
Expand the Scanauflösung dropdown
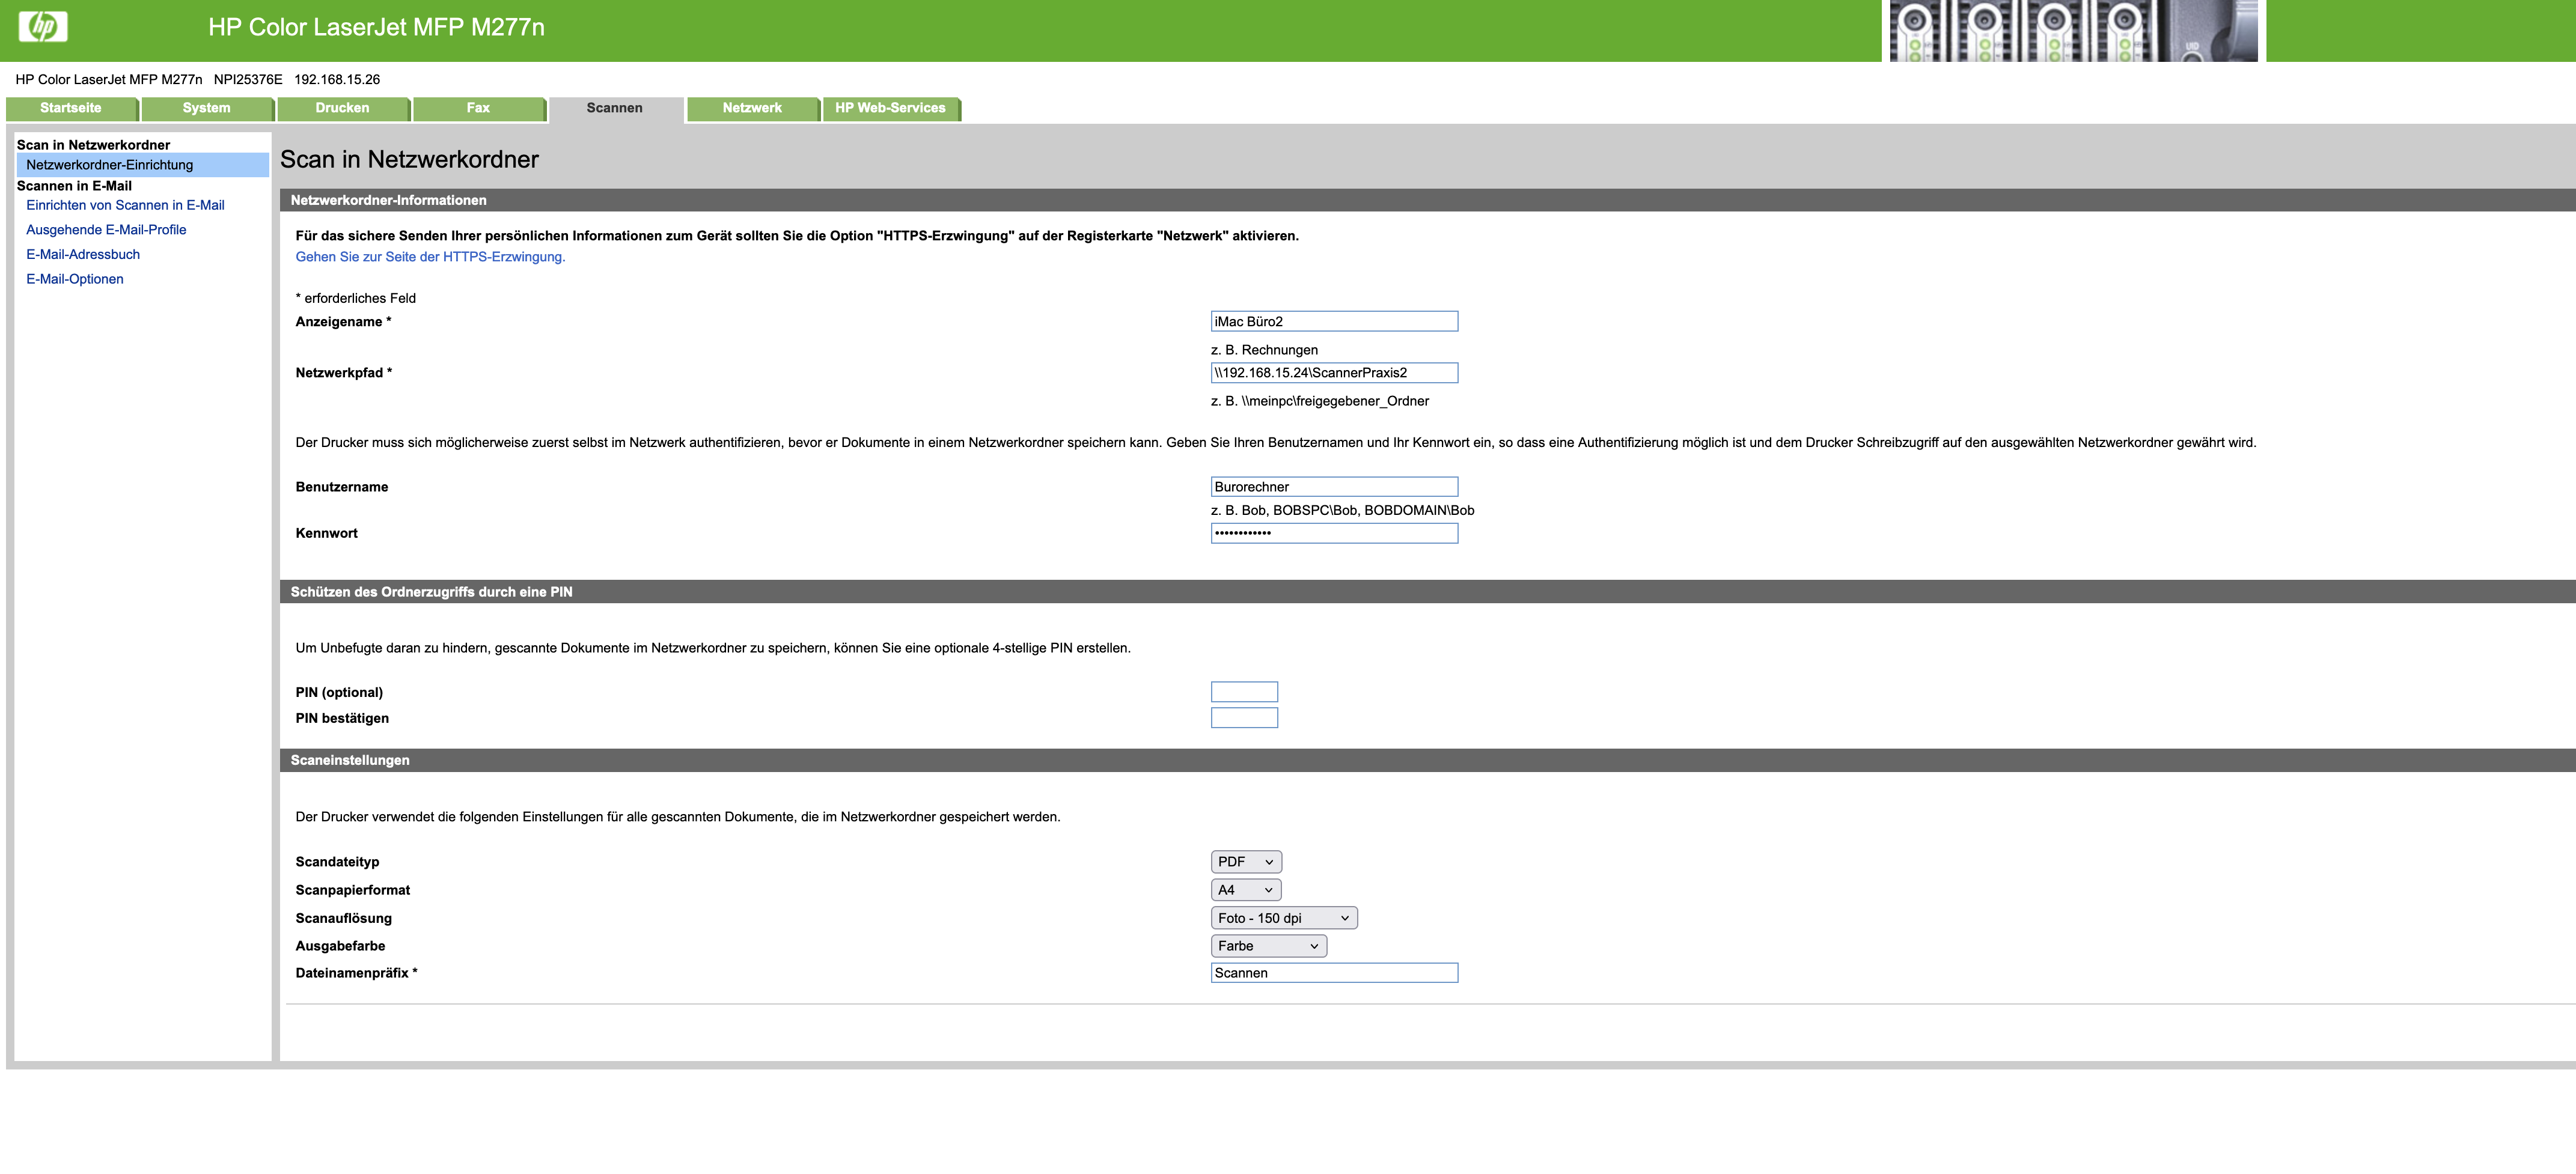tap(1283, 917)
